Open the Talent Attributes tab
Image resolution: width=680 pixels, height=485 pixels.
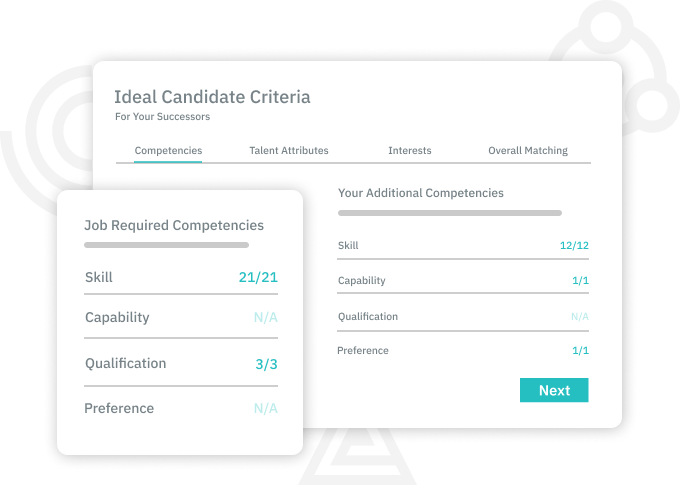point(289,151)
